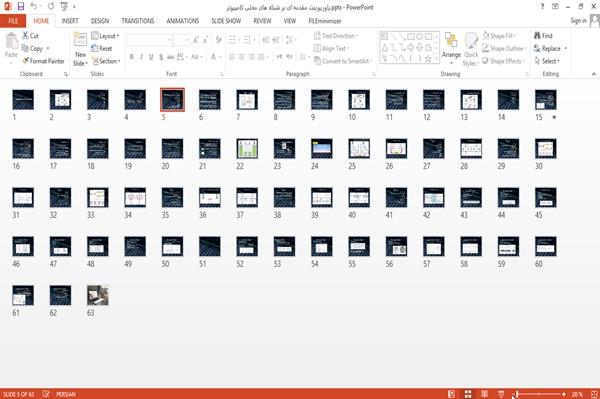600x399 pixels.
Task: Toggle center text alignment
Action: (241, 57)
